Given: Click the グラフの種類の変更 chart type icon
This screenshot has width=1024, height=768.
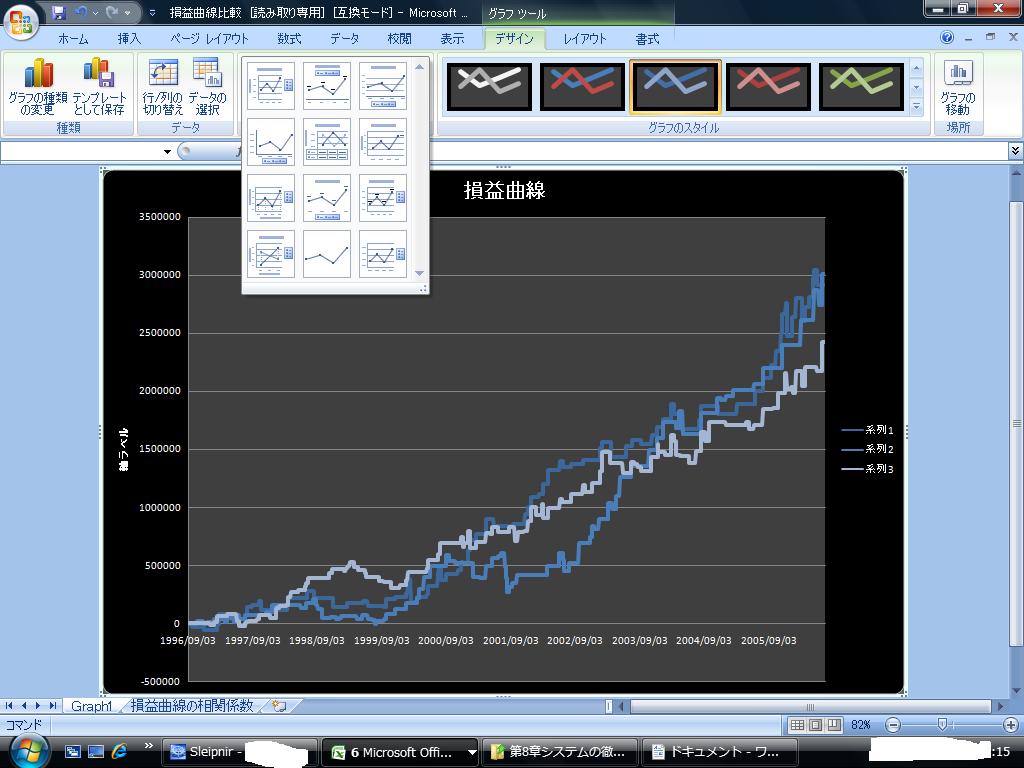Looking at the screenshot, I should click(x=37, y=86).
